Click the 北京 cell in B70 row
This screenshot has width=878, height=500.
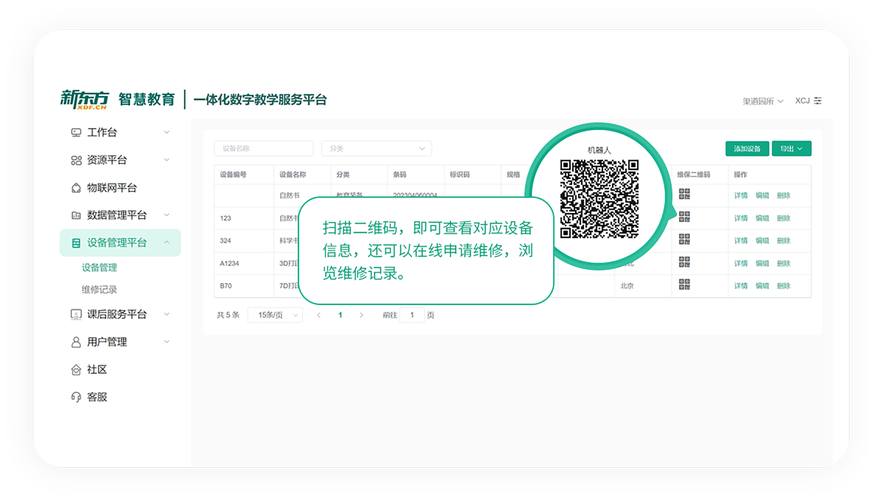[x=627, y=286]
